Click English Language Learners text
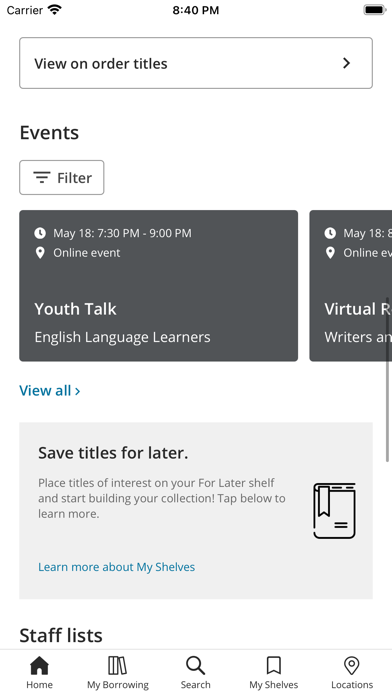This screenshot has width=392, height=696. pyautogui.click(x=123, y=337)
